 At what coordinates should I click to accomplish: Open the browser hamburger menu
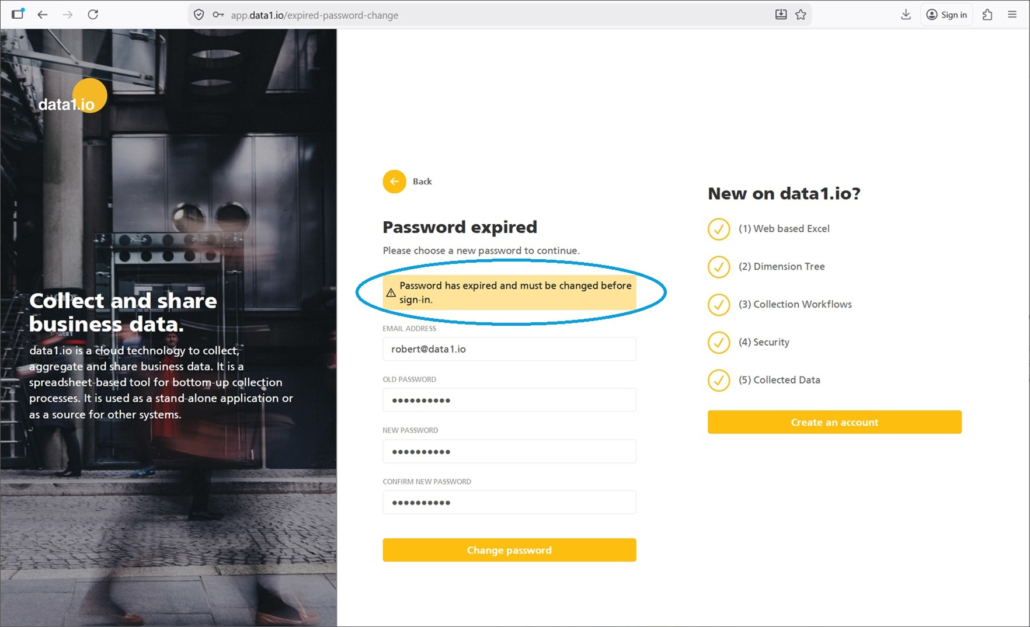1013,15
